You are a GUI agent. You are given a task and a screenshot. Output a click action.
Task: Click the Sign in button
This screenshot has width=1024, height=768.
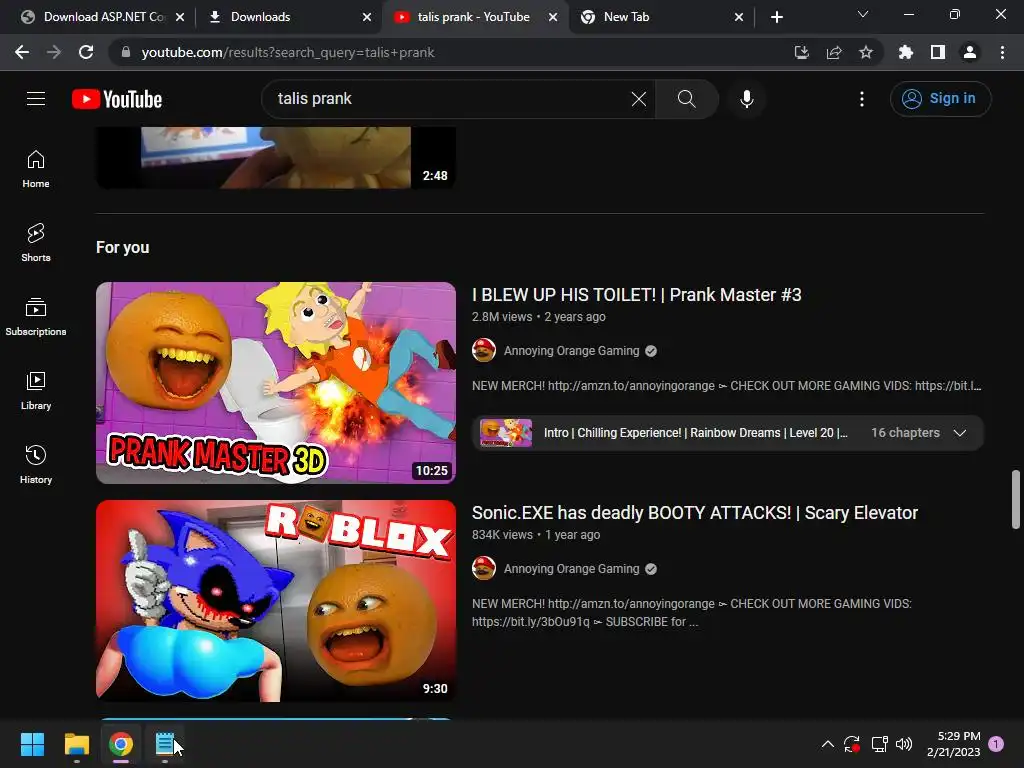click(940, 99)
